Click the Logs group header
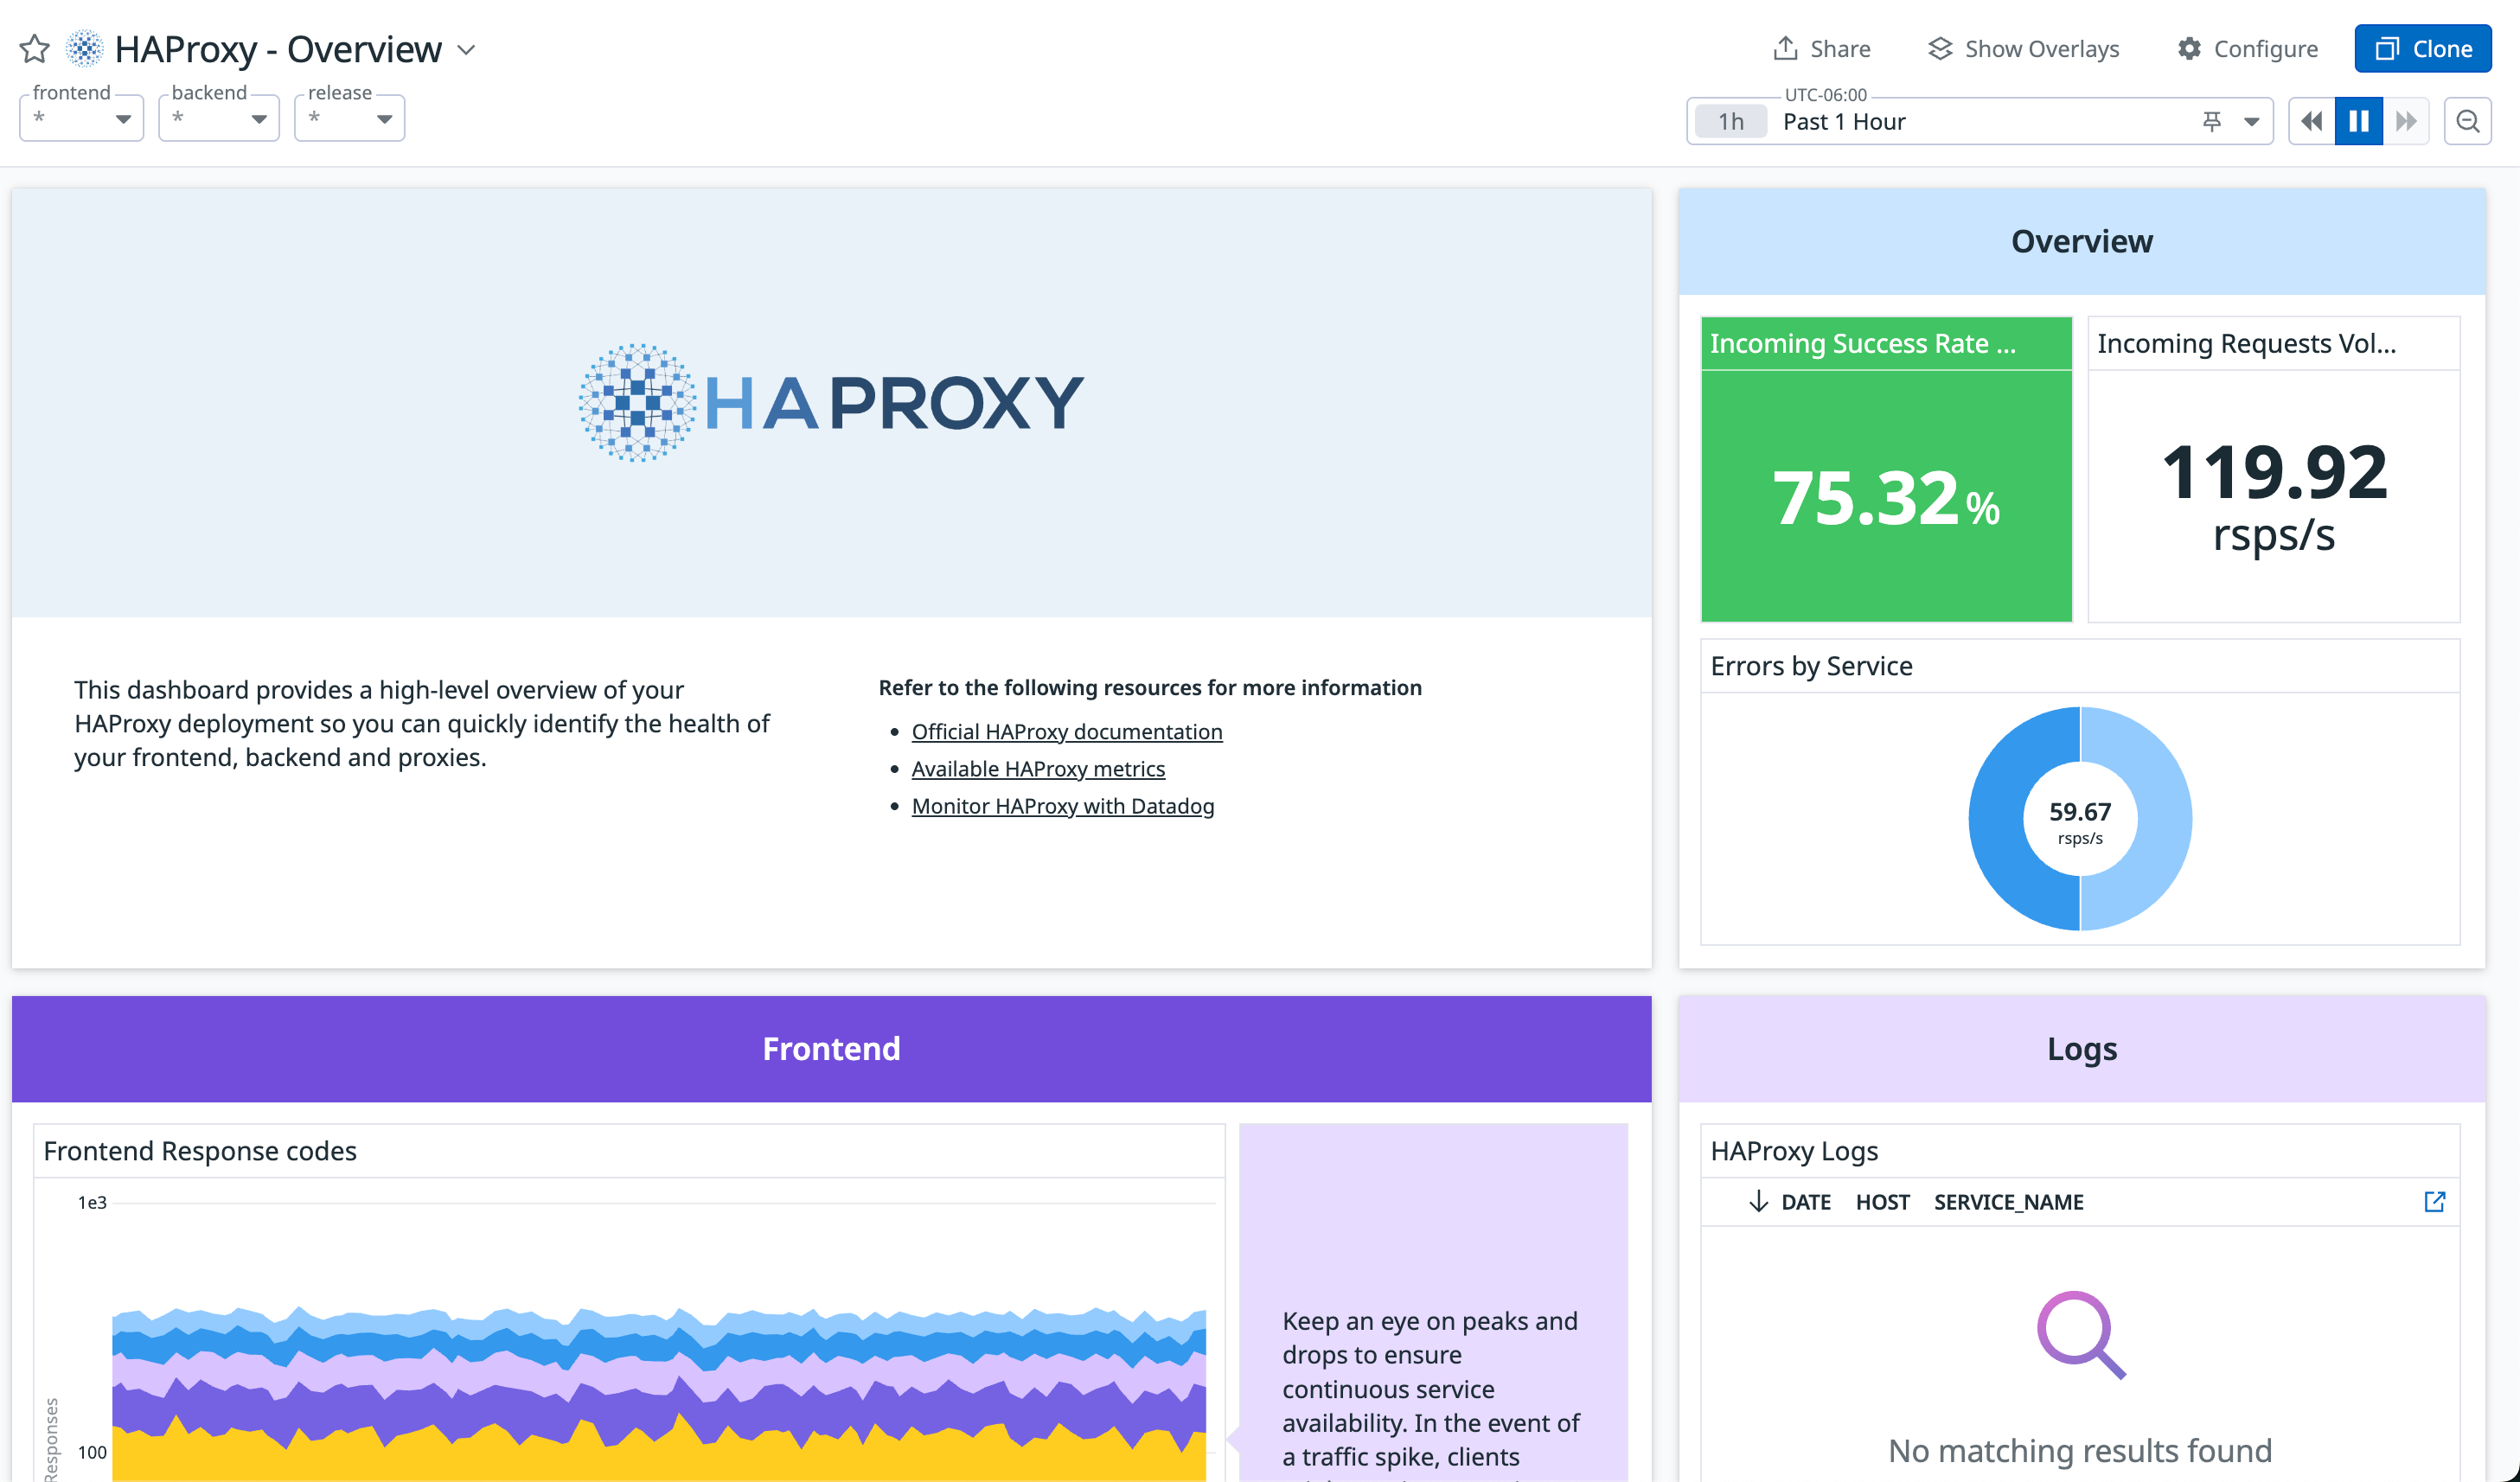This screenshot has width=2520, height=1482. point(2082,1049)
